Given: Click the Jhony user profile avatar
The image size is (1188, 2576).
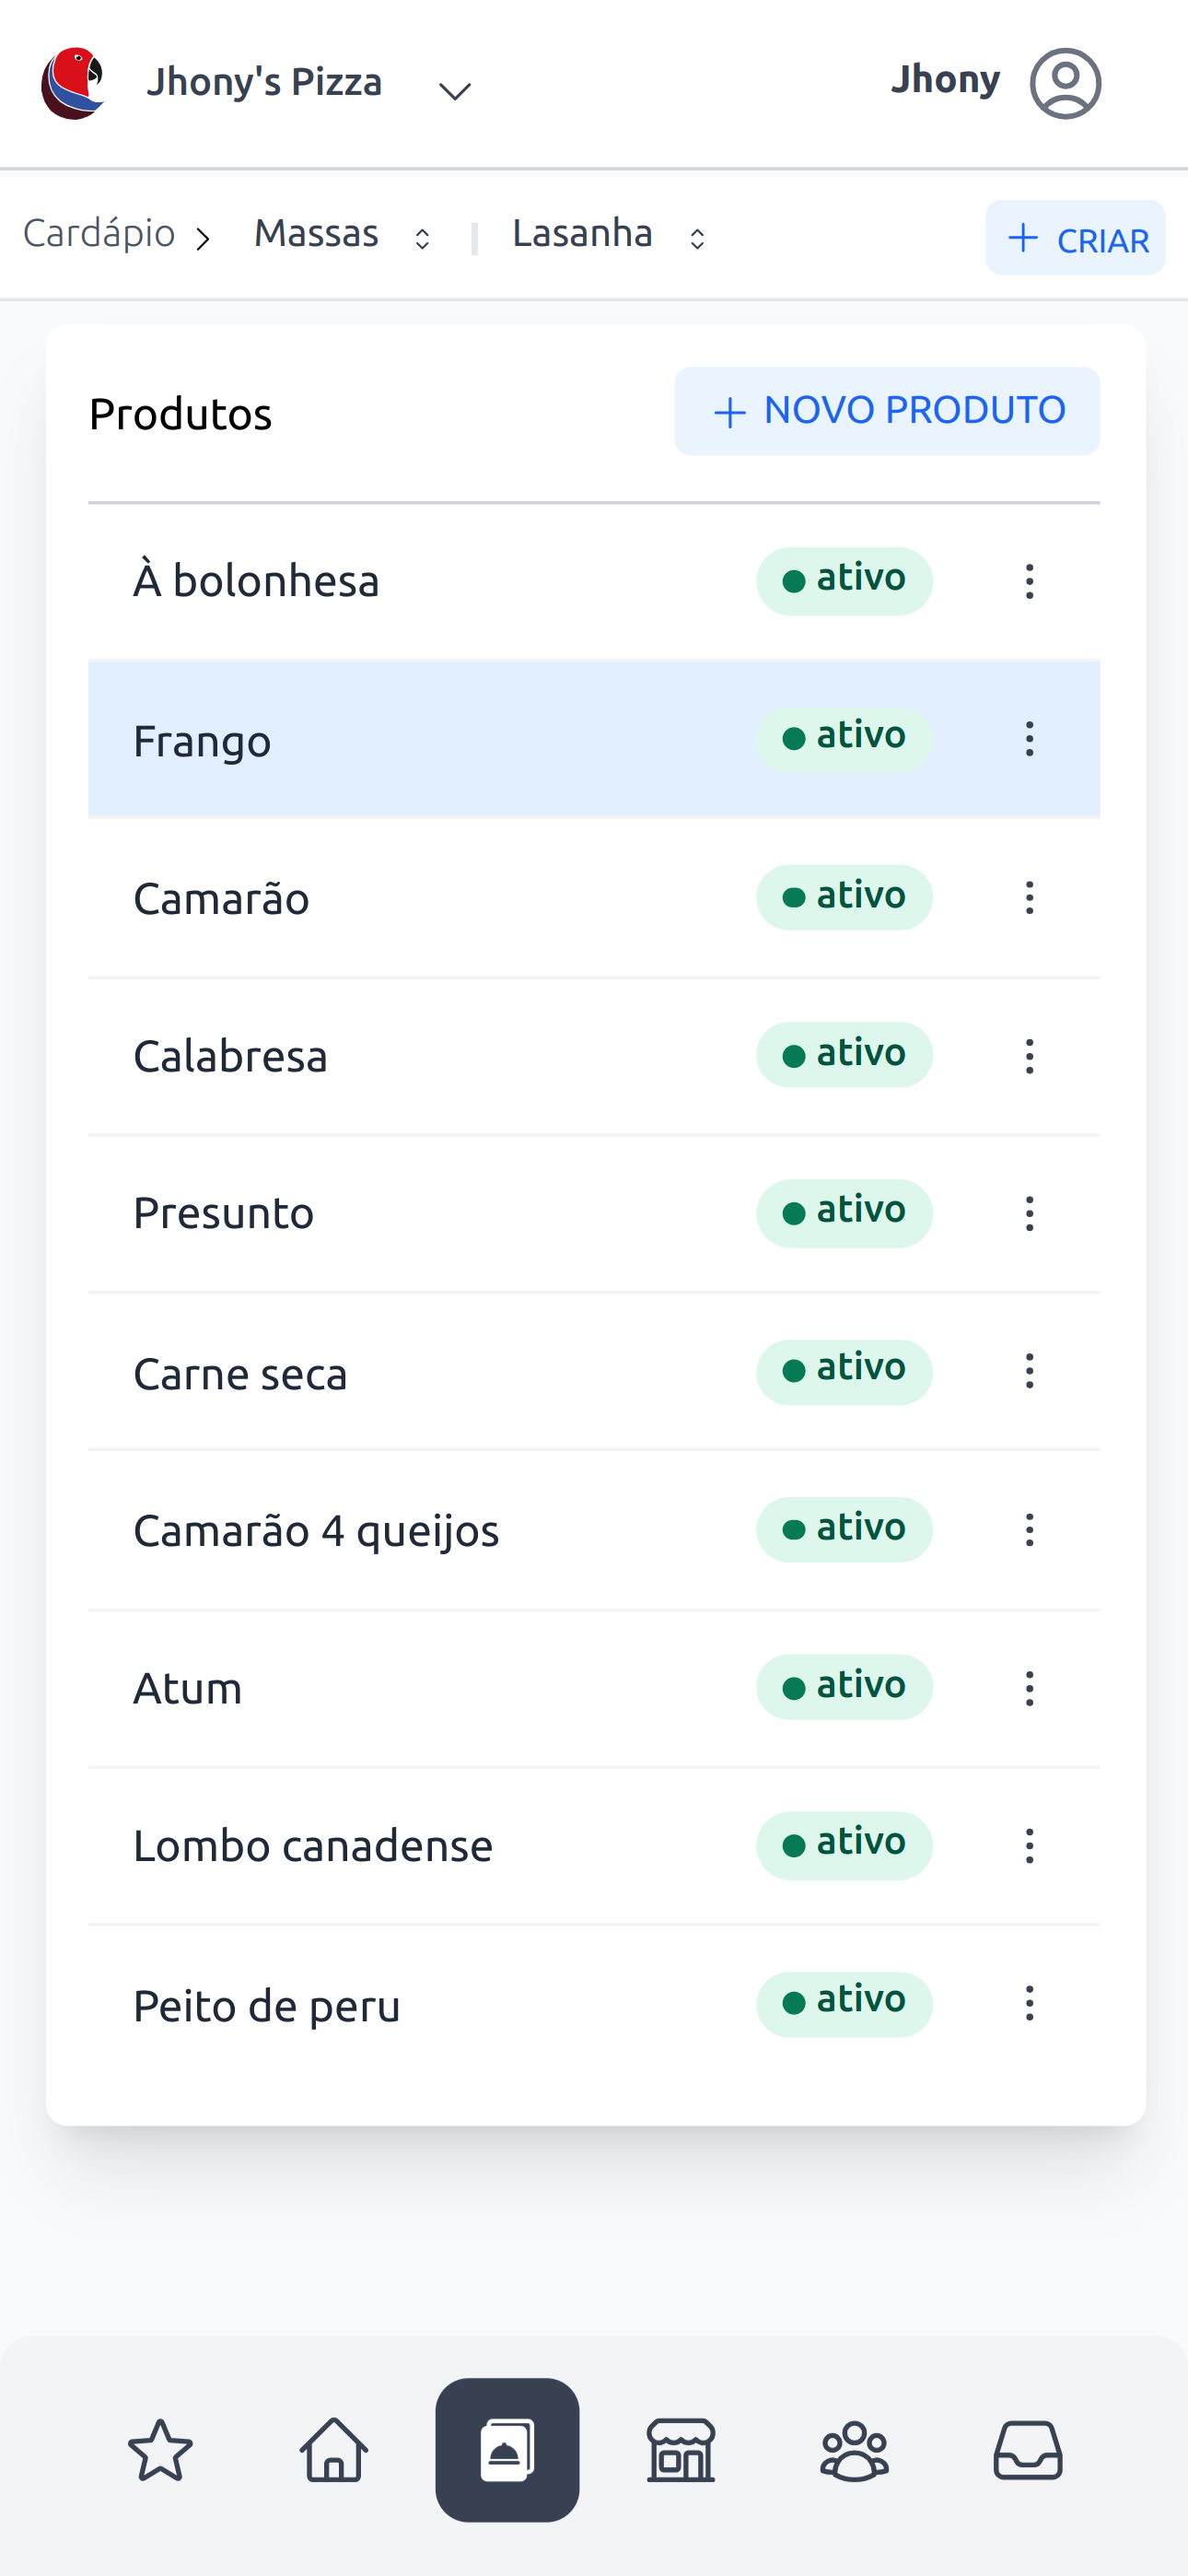Looking at the screenshot, I should coord(1065,83).
